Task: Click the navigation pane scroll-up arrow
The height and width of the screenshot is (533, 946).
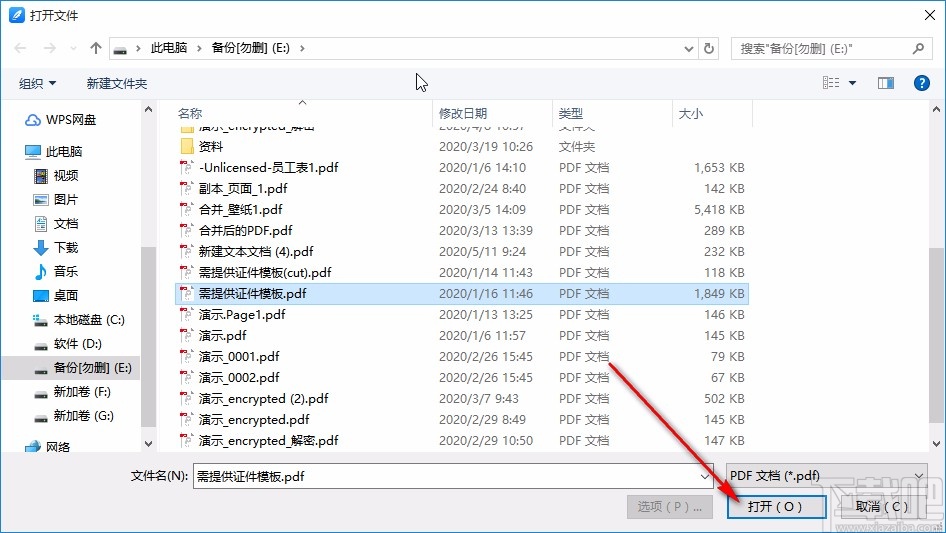Action: click(x=148, y=109)
